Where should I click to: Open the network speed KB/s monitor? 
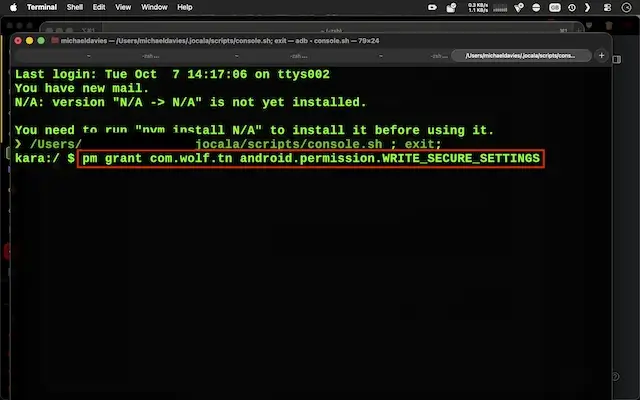478,7
